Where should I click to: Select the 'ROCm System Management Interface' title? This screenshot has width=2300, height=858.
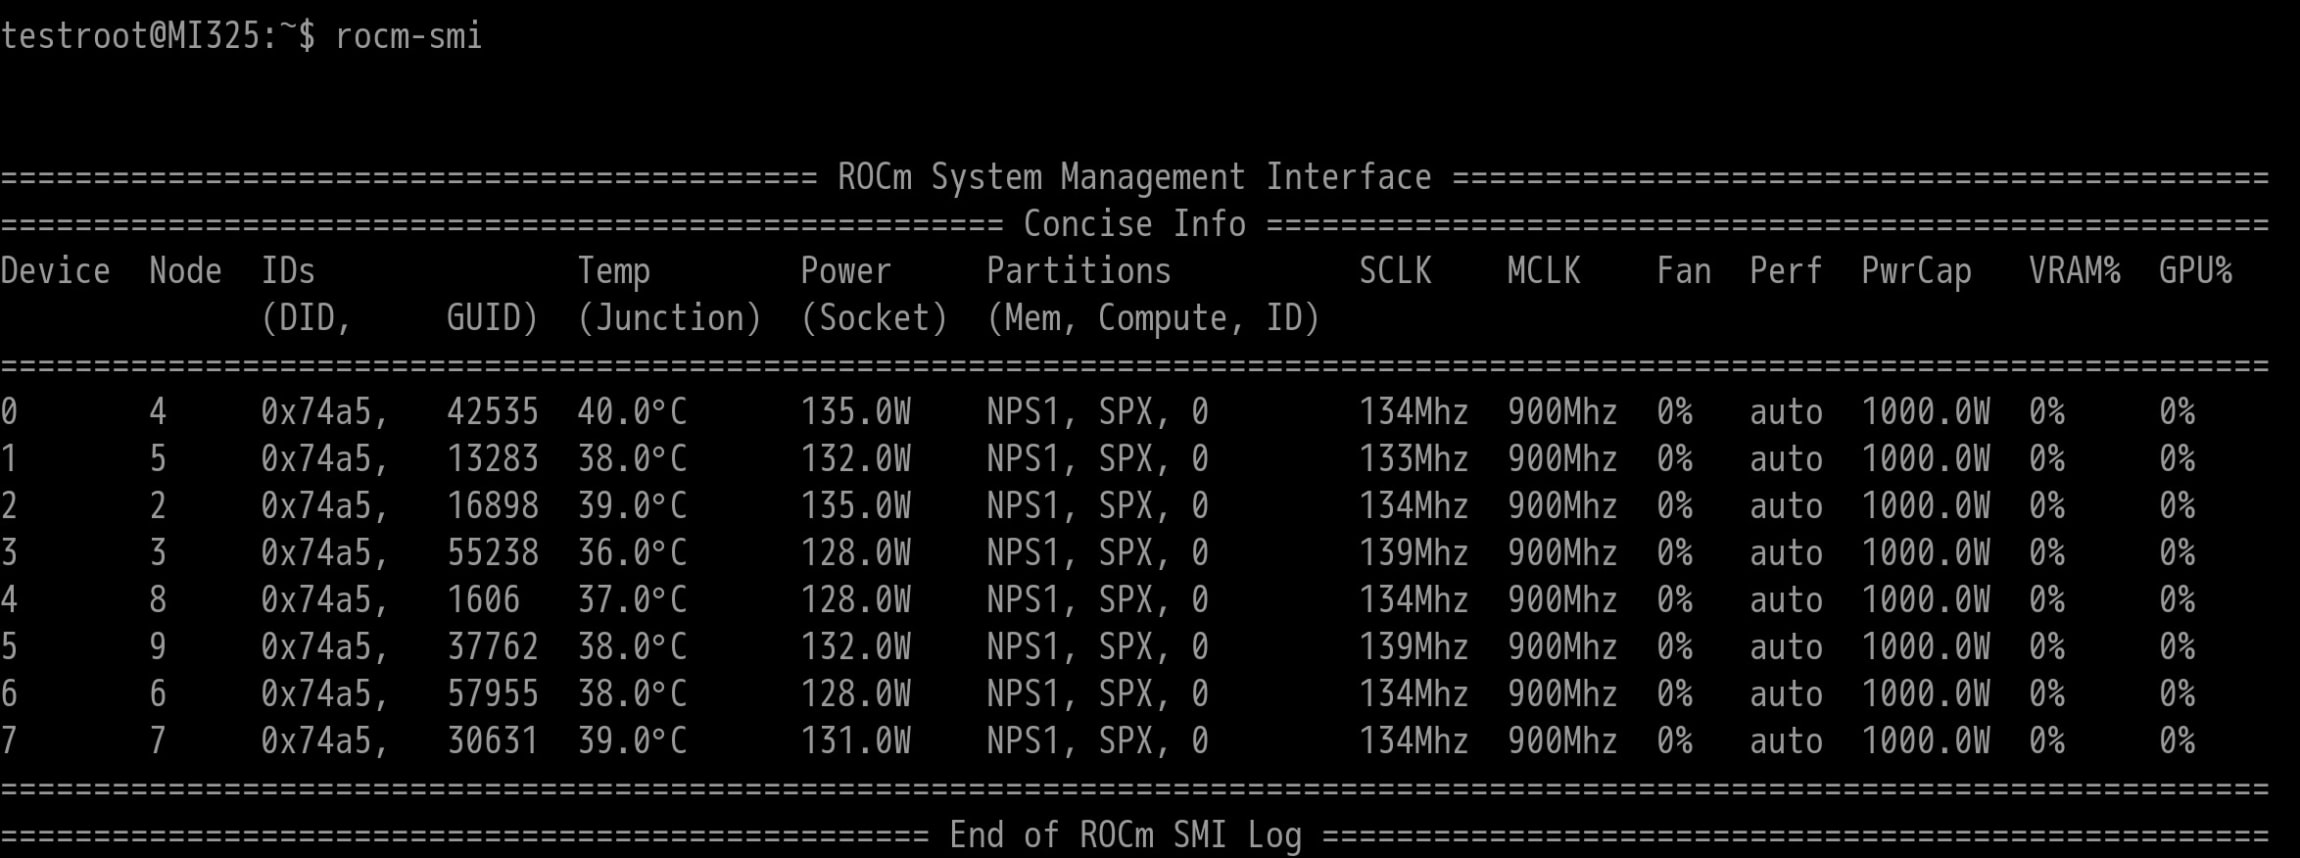pos(1134,178)
